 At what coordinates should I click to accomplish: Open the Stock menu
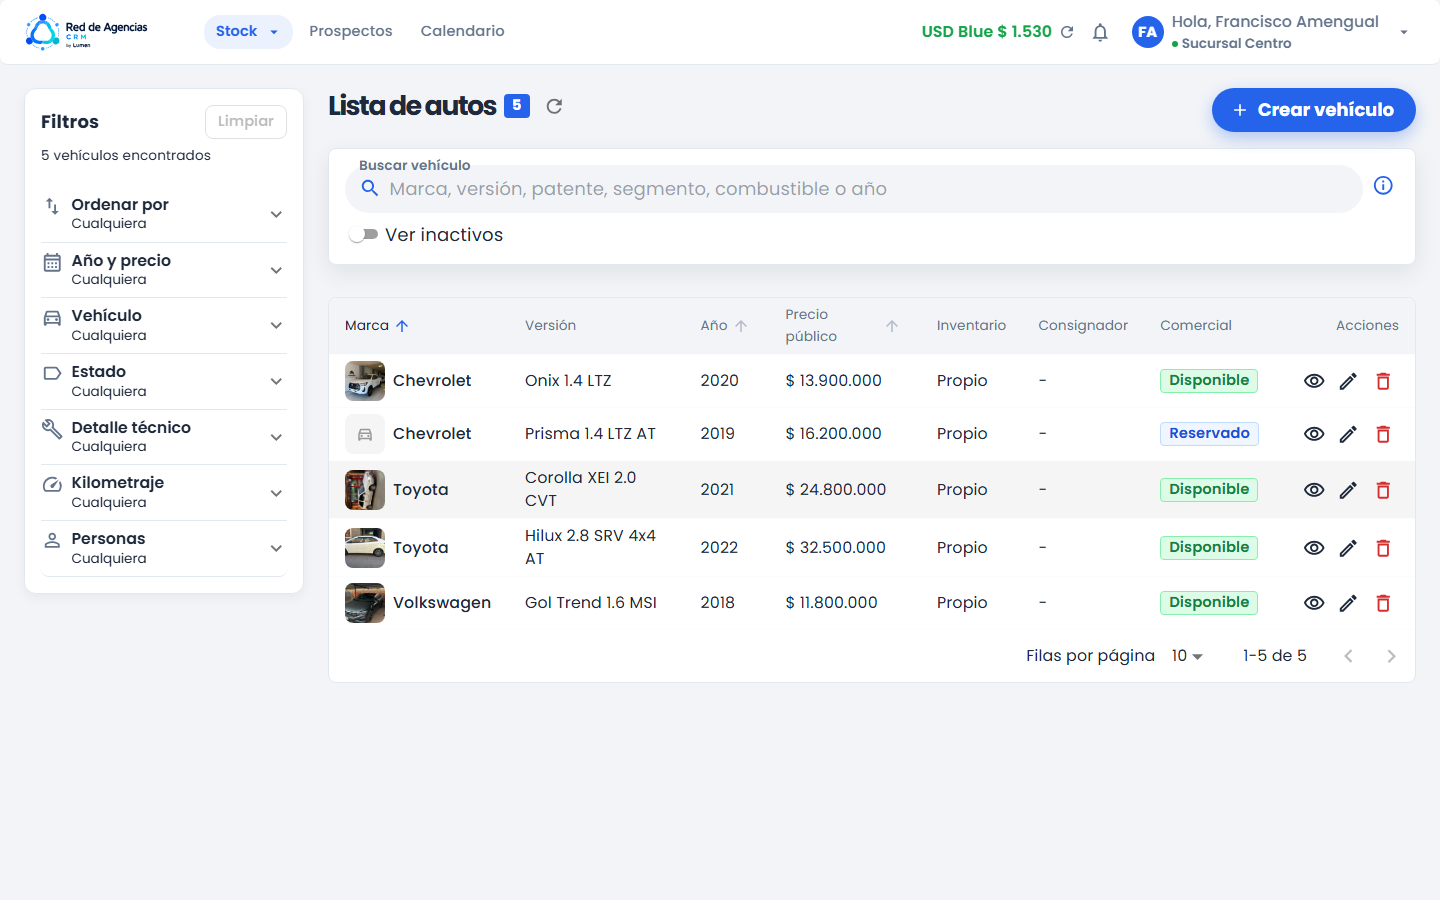(x=248, y=32)
